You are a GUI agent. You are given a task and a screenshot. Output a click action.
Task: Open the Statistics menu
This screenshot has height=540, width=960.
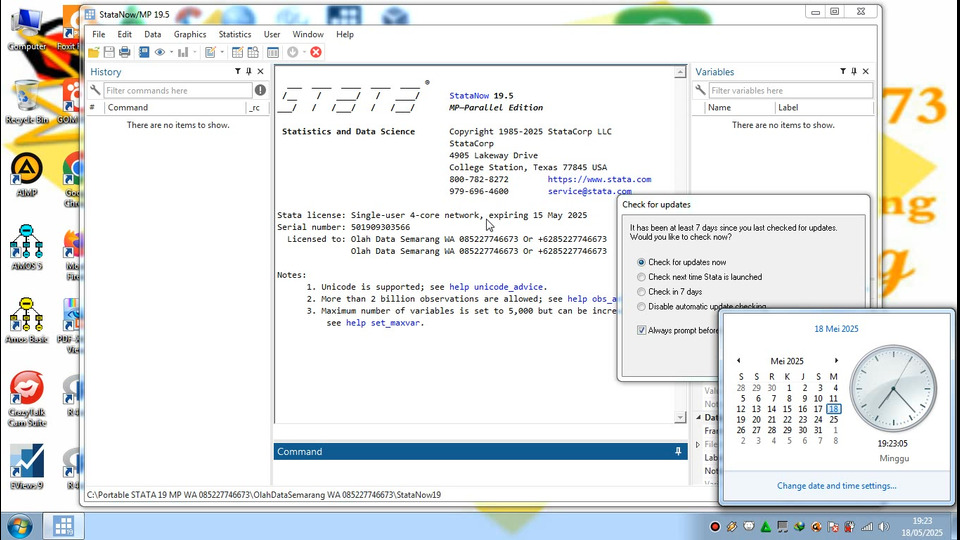[235, 34]
